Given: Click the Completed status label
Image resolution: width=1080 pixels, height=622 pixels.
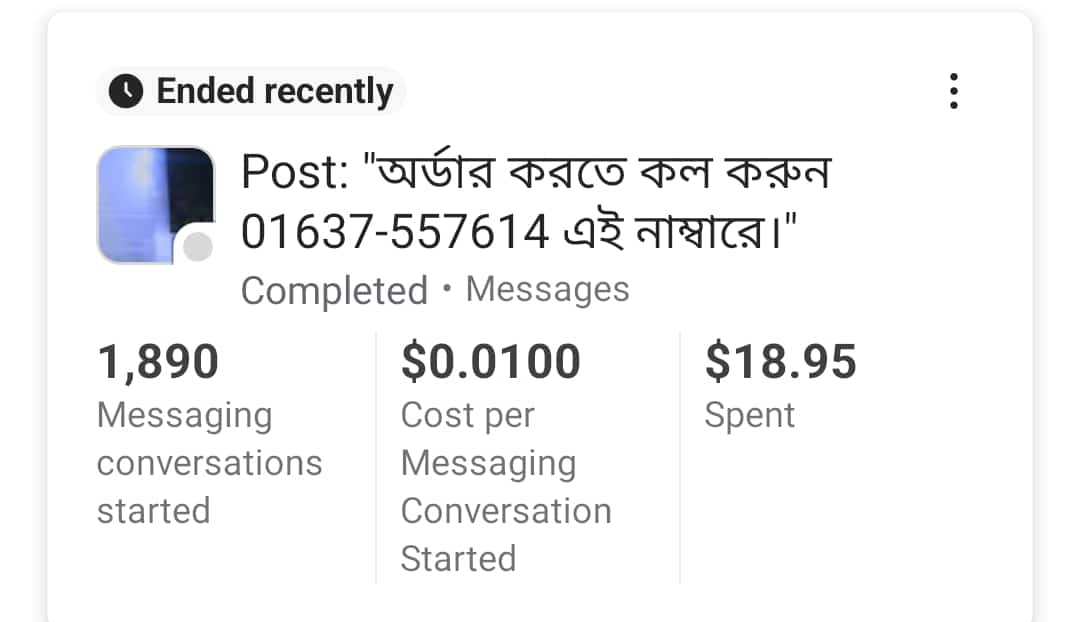Looking at the screenshot, I should [x=334, y=290].
